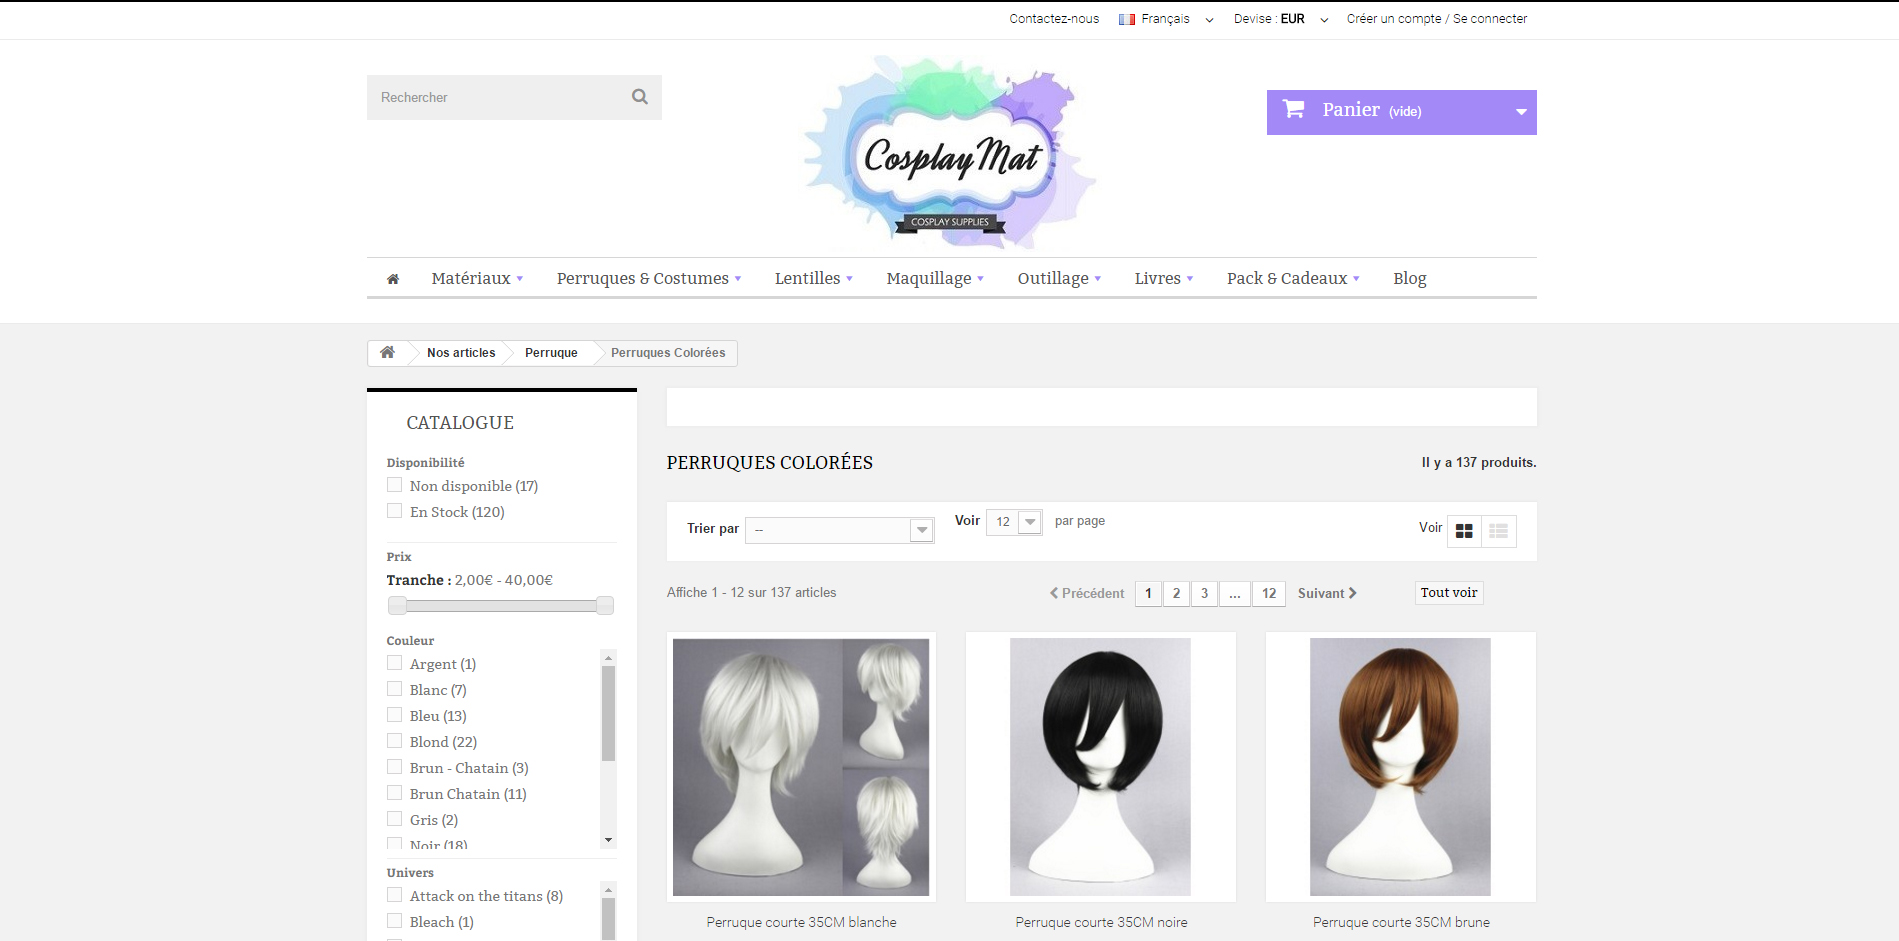The height and width of the screenshot is (941, 1899).
Task: Click Créer un compte / Se connecter
Action: point(1437,19)
